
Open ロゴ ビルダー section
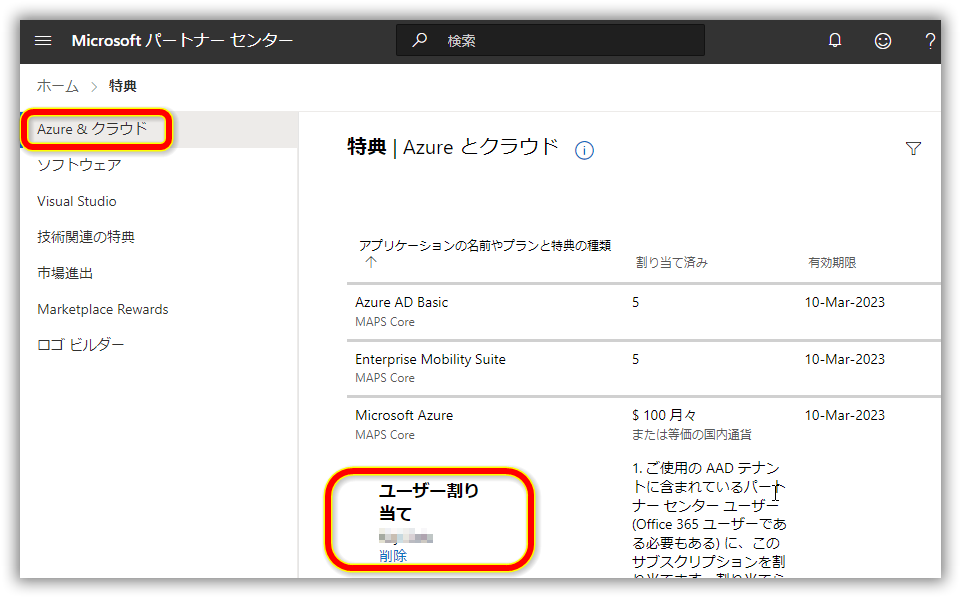(x=80, y=345)
